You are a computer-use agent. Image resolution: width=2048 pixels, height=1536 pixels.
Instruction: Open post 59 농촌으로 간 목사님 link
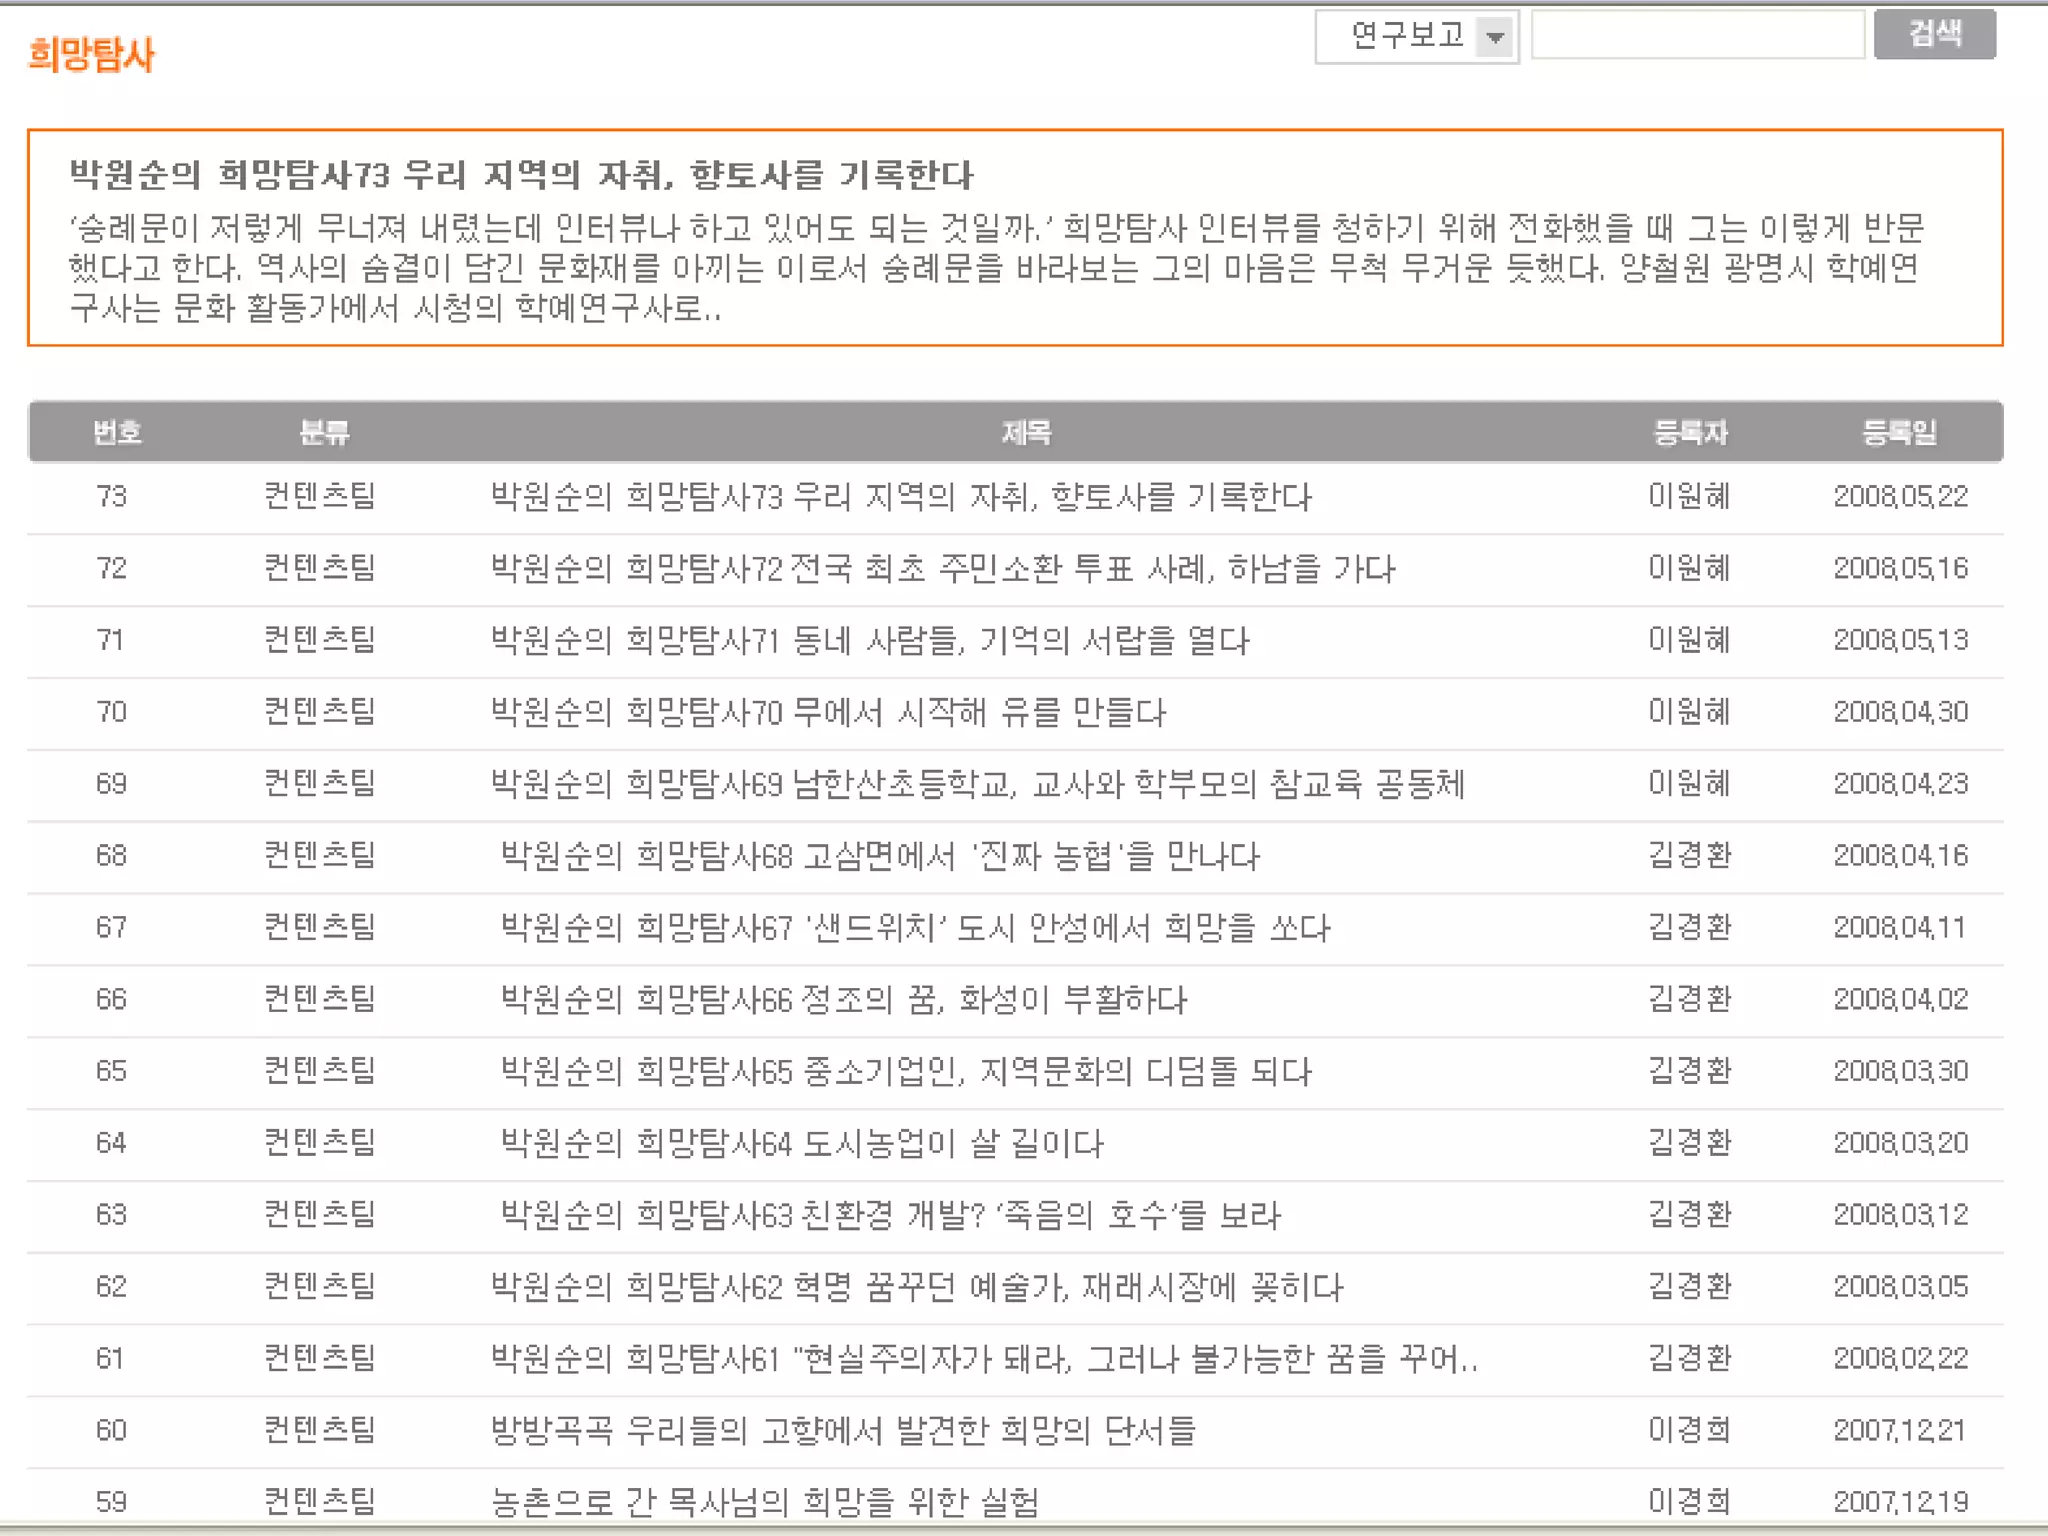point(765,1503)
